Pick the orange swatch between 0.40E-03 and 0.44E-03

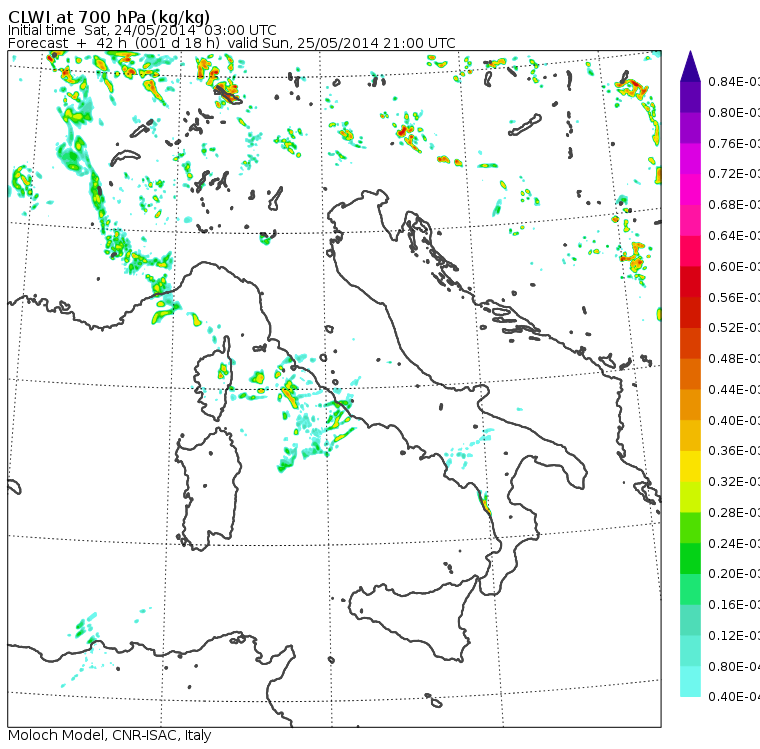click(x=690, y=405)
